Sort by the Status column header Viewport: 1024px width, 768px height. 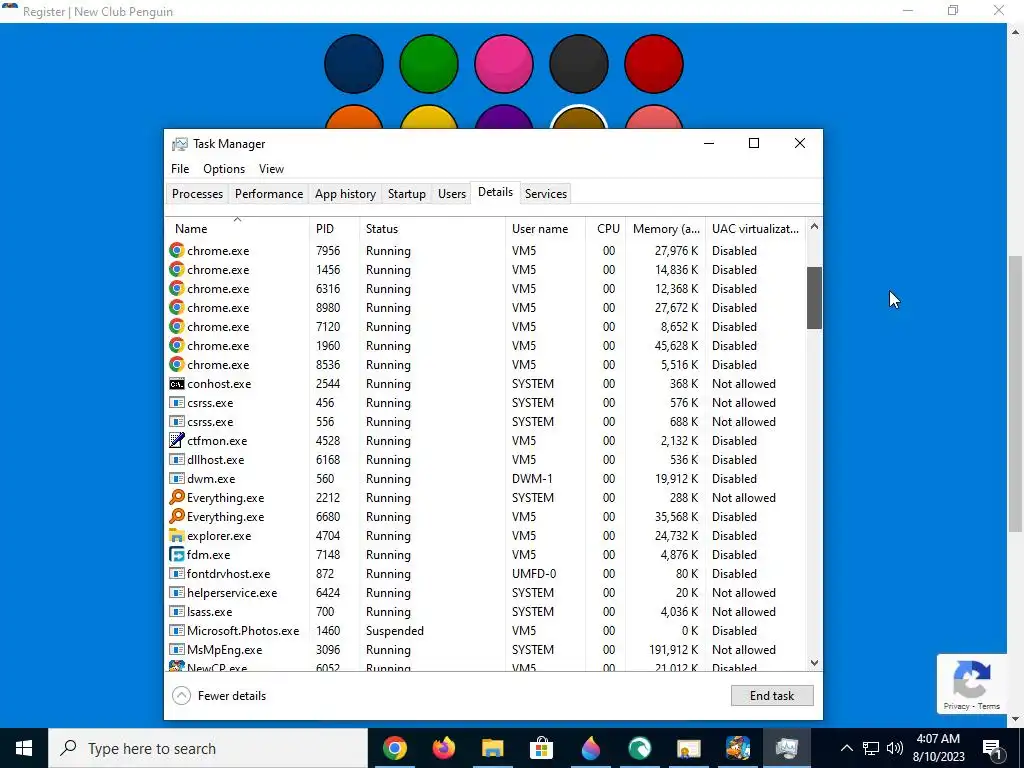coord(432,229)
